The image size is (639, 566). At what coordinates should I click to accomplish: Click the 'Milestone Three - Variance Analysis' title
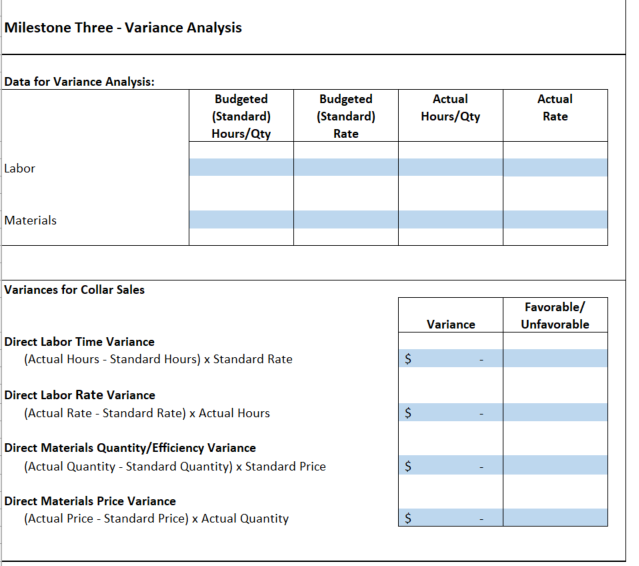123,28
